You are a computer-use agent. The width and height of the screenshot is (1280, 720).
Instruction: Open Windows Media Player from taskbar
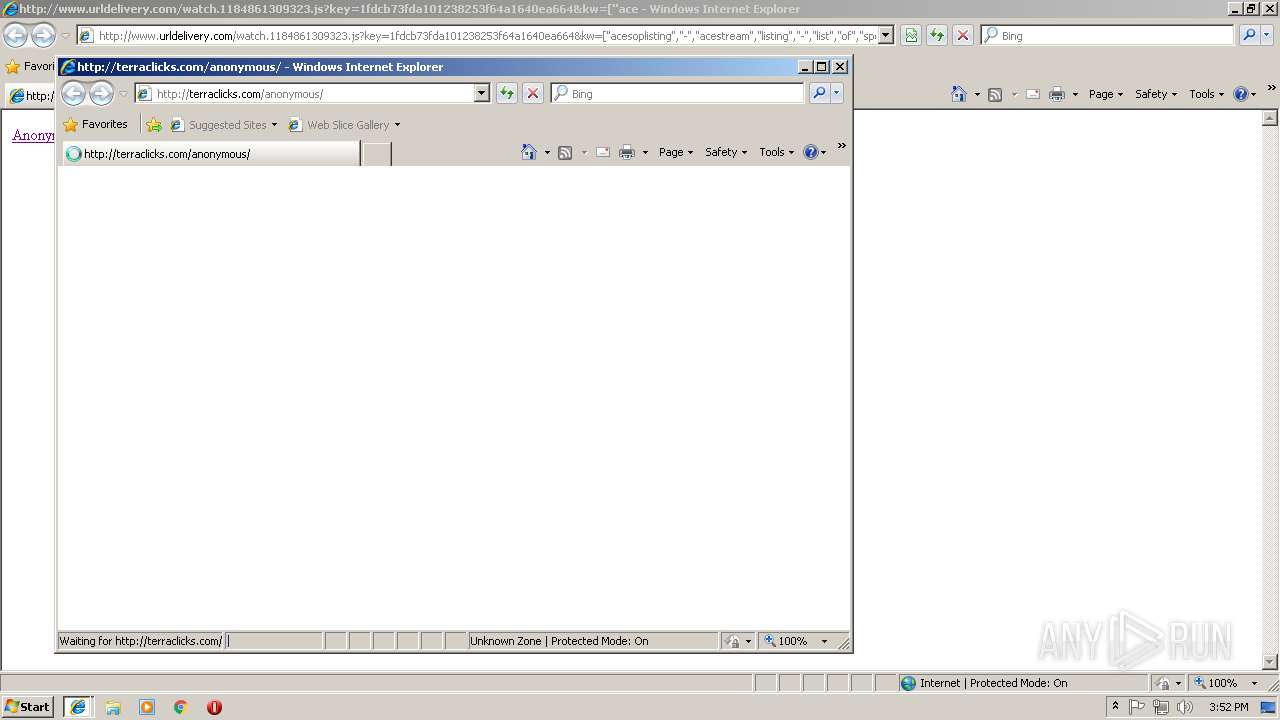[x=147, y=707]
